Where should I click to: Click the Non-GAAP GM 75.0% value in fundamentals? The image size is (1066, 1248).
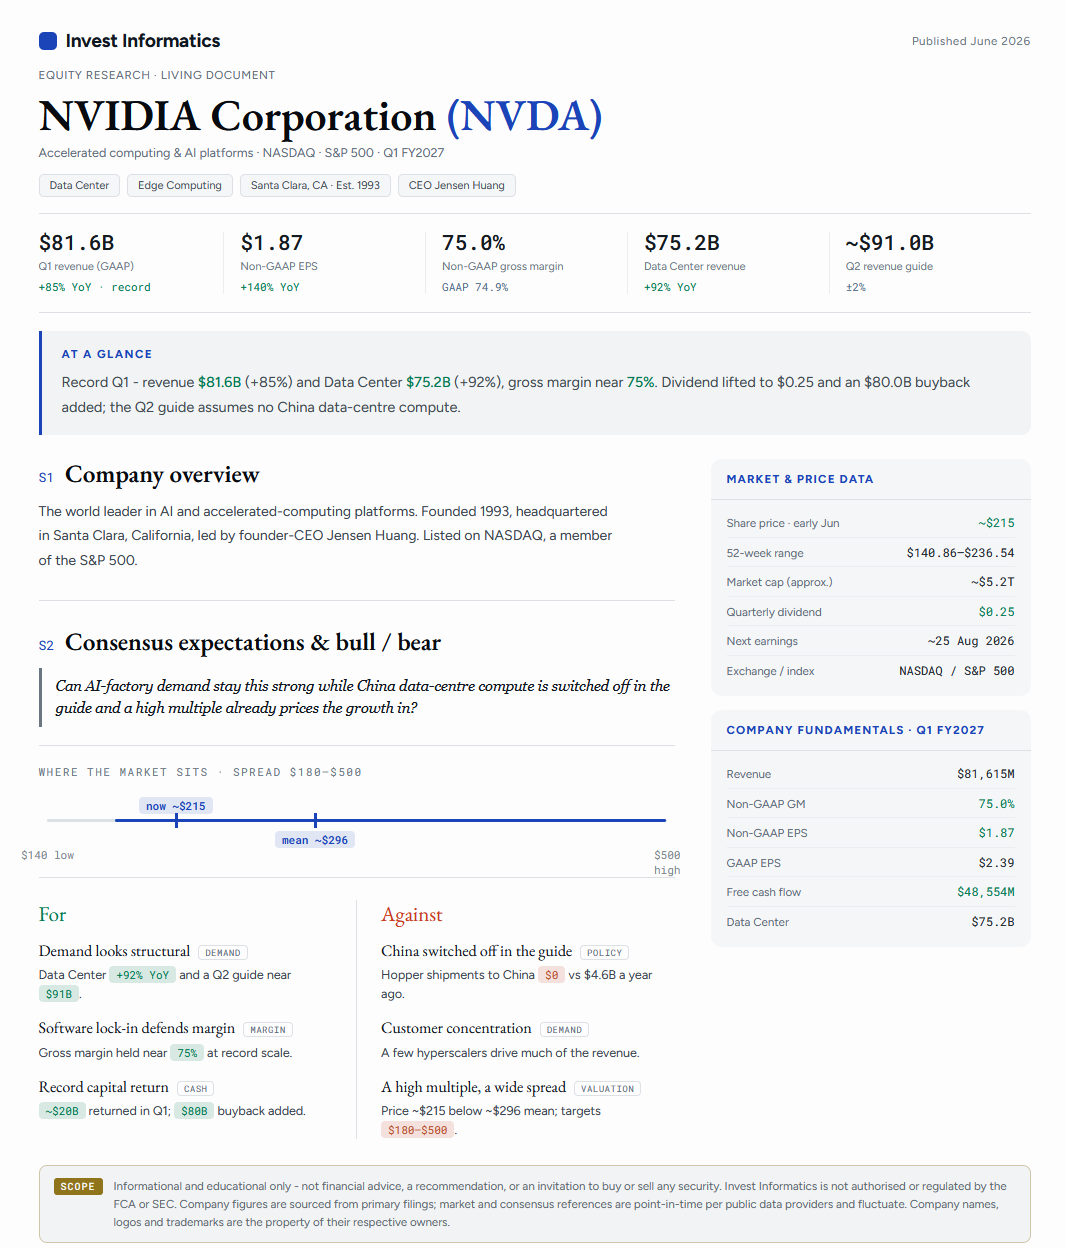996,804
